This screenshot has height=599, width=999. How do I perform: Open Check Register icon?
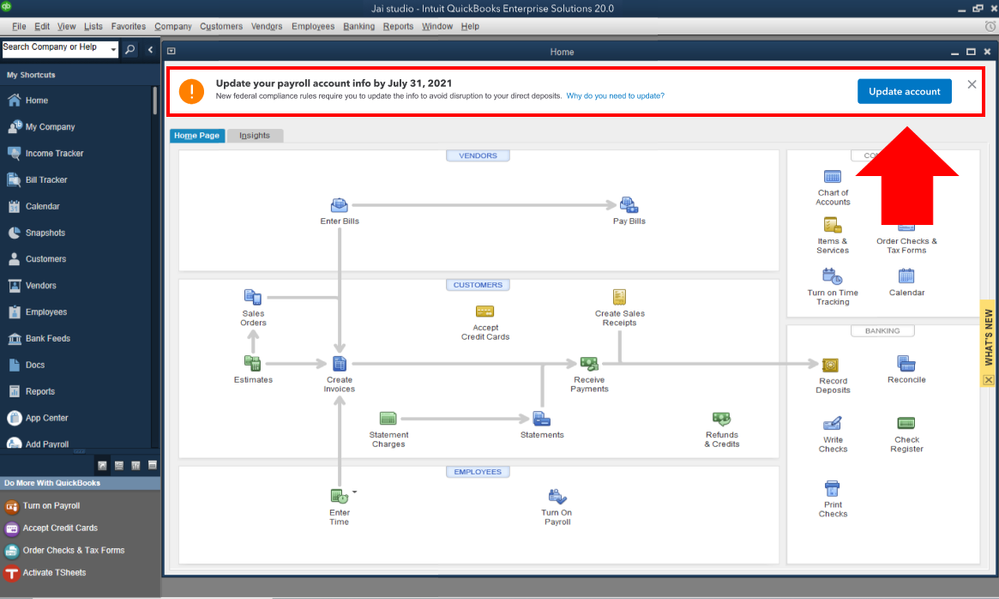tap(906, 424)
